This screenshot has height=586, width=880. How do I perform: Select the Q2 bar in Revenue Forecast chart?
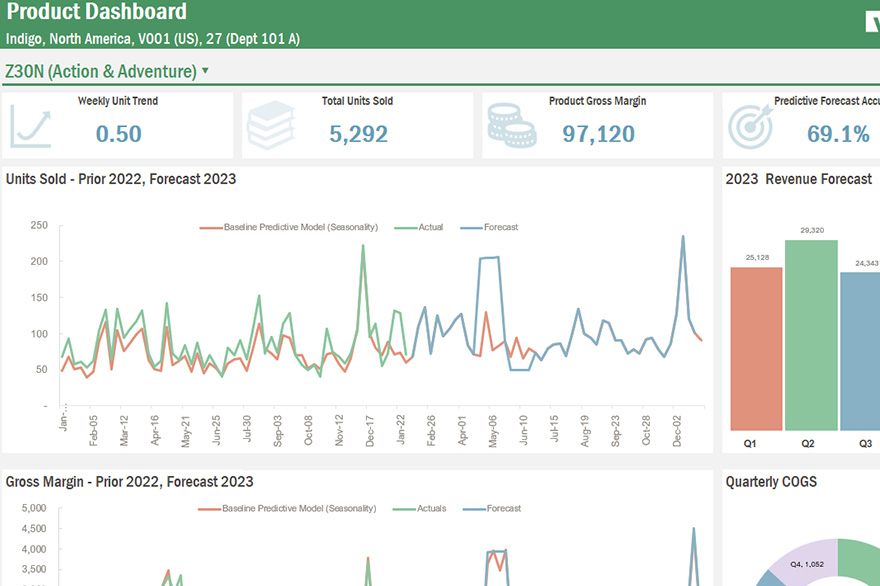click(811, 335)
